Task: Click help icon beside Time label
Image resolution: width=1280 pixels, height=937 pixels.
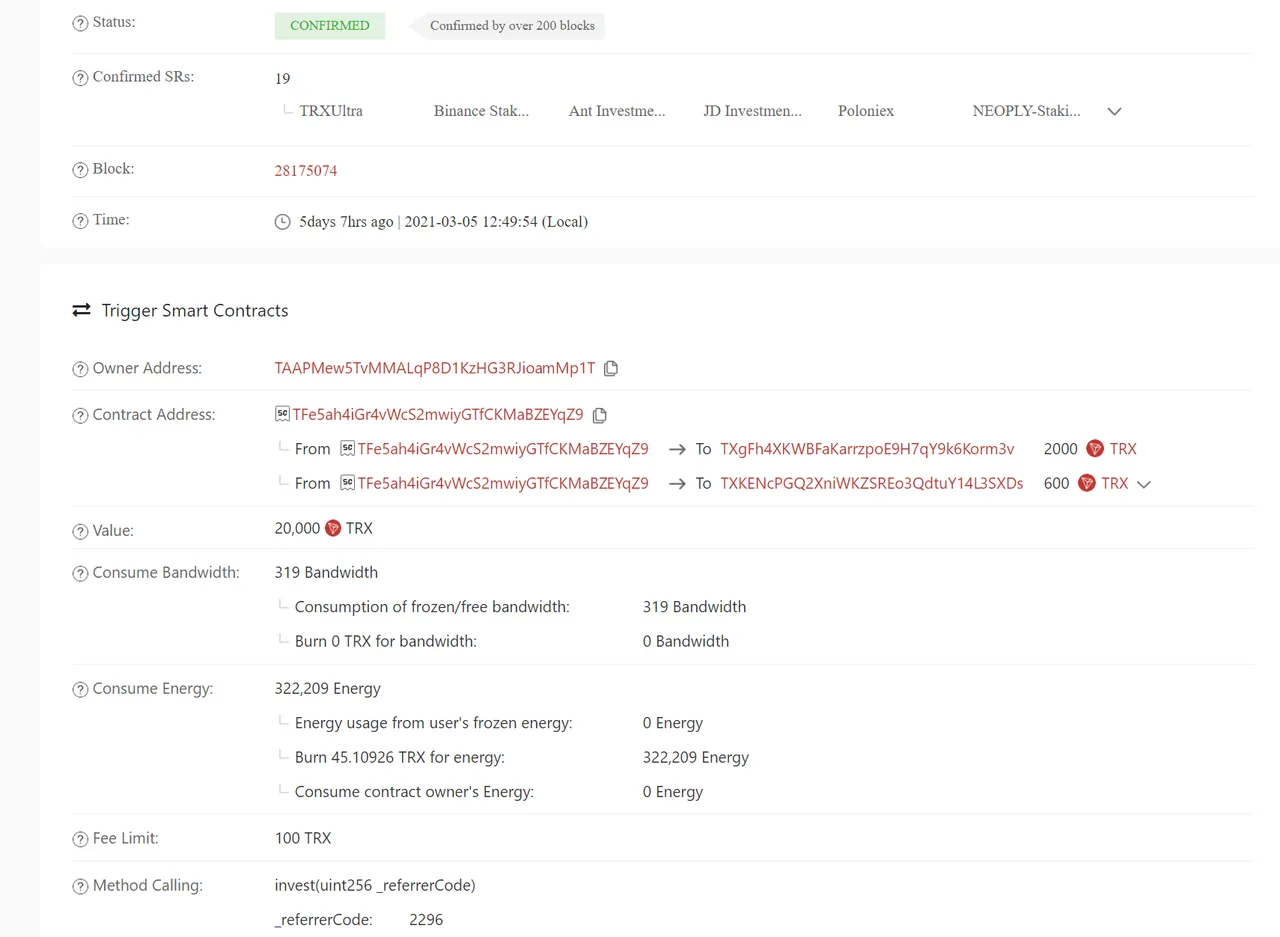Action: pos(80,222)
